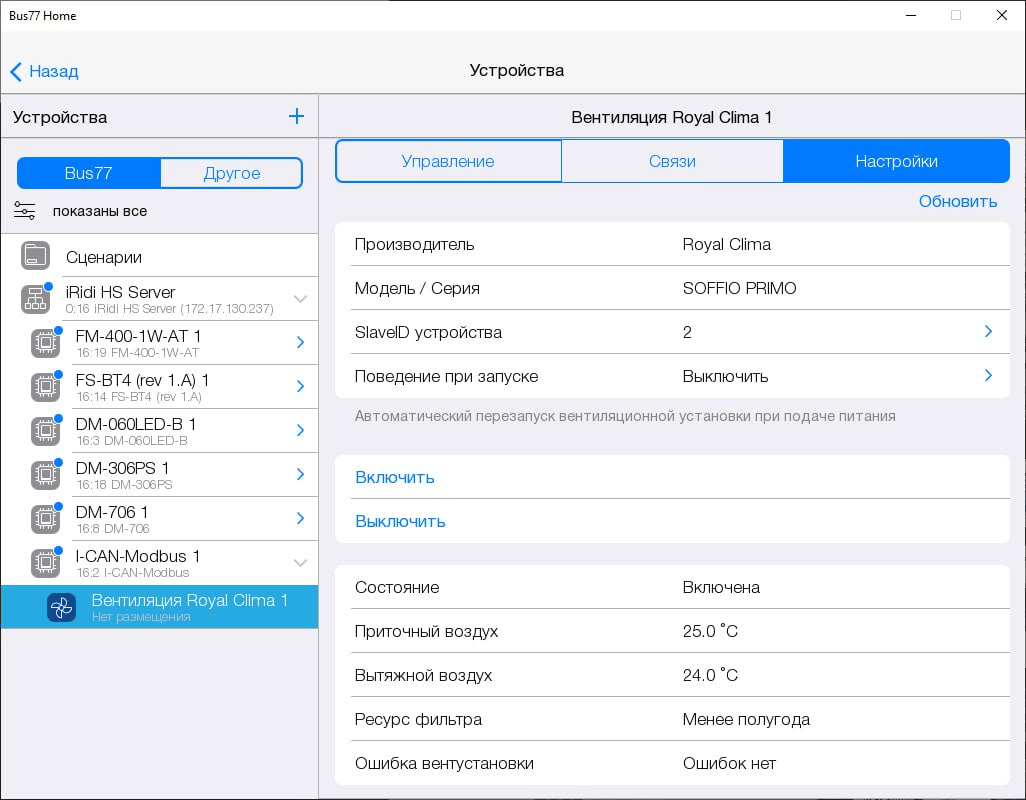Click the Нет размещения subtitle
Viewport: 1026px width, 800px height.
pyautogui.click(x=141, y=617)
